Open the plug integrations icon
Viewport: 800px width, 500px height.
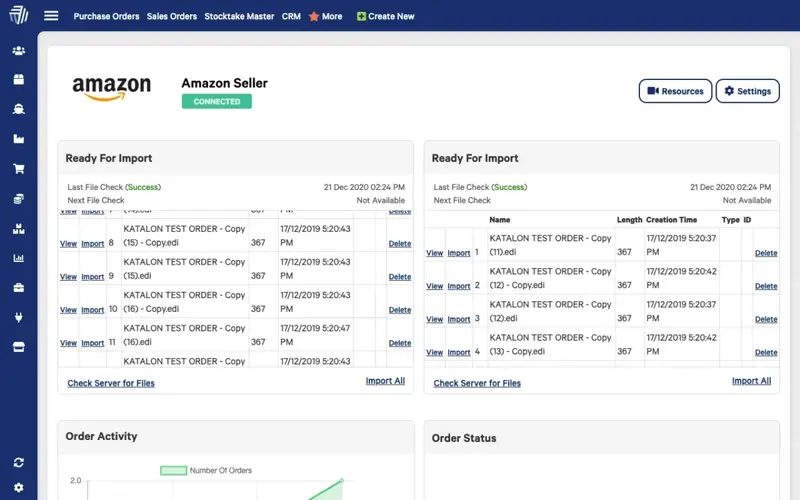pos(18,318)
